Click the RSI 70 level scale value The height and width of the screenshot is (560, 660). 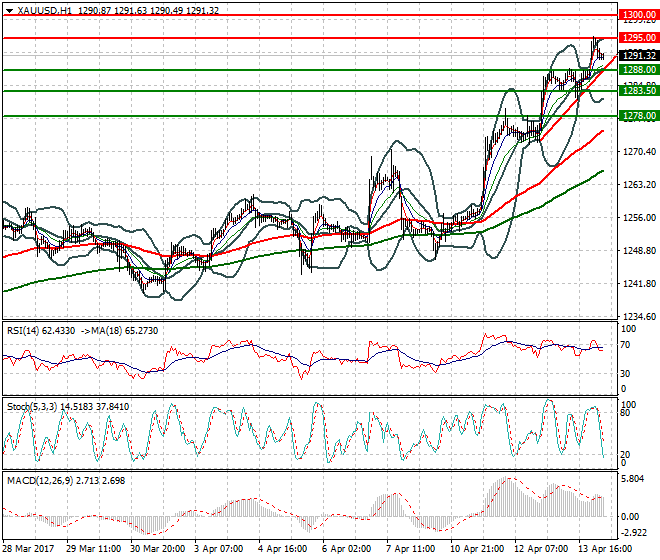(625, 345)
